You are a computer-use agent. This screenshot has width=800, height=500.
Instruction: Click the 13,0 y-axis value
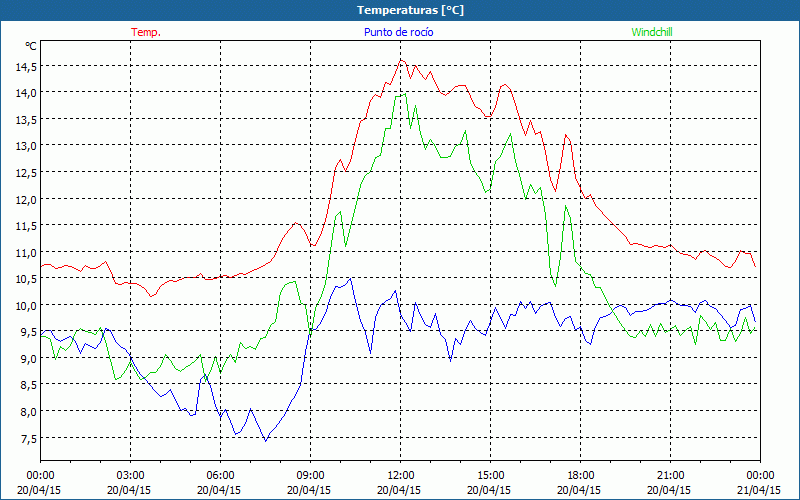[27, 146]
